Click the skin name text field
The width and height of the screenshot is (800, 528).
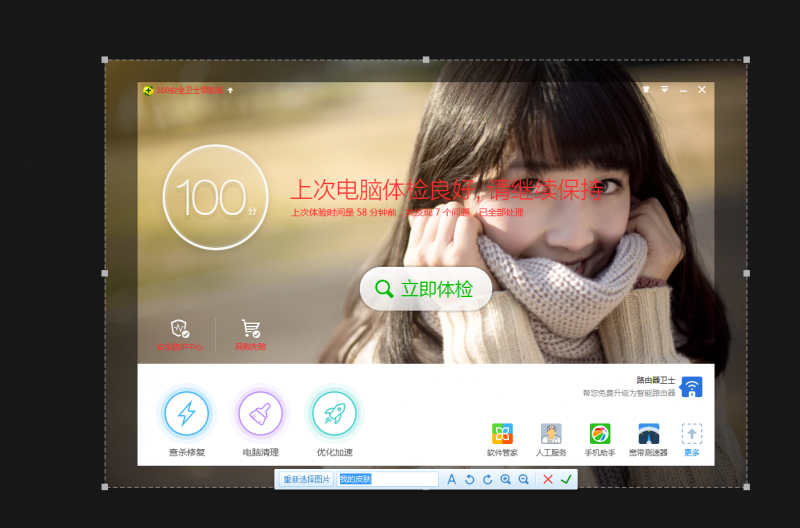coord(388,480)
